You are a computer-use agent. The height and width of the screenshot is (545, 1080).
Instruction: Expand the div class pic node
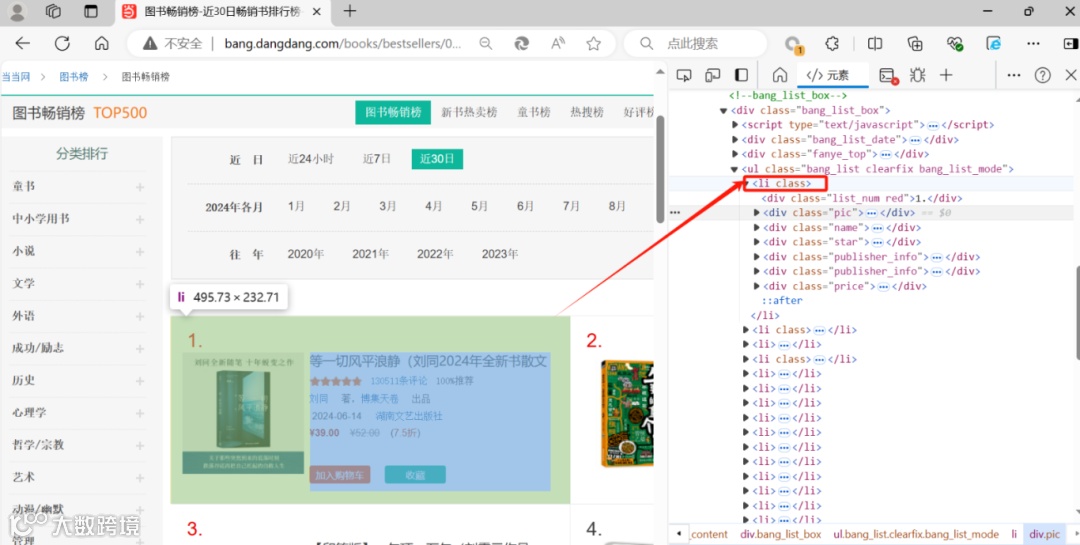point(757,213)
